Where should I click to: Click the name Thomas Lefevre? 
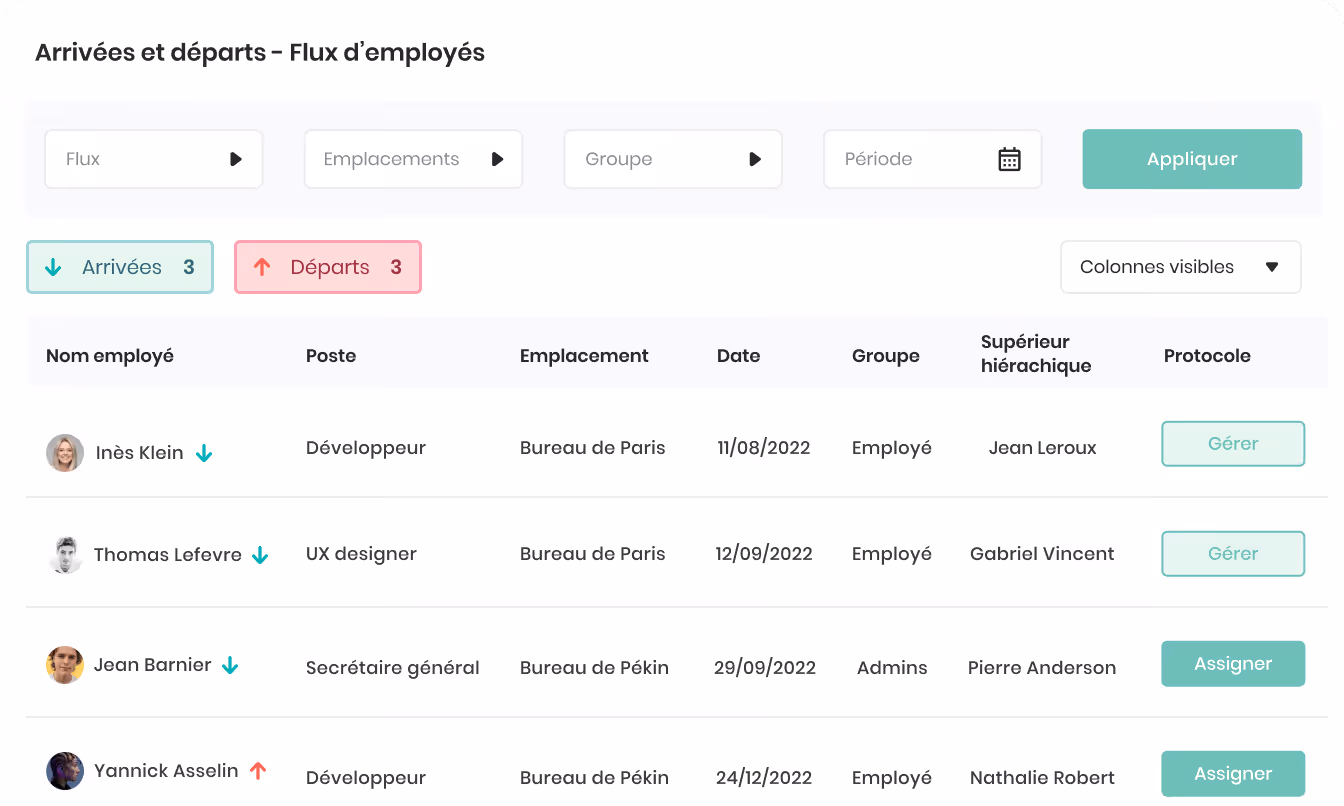(168, 555)
